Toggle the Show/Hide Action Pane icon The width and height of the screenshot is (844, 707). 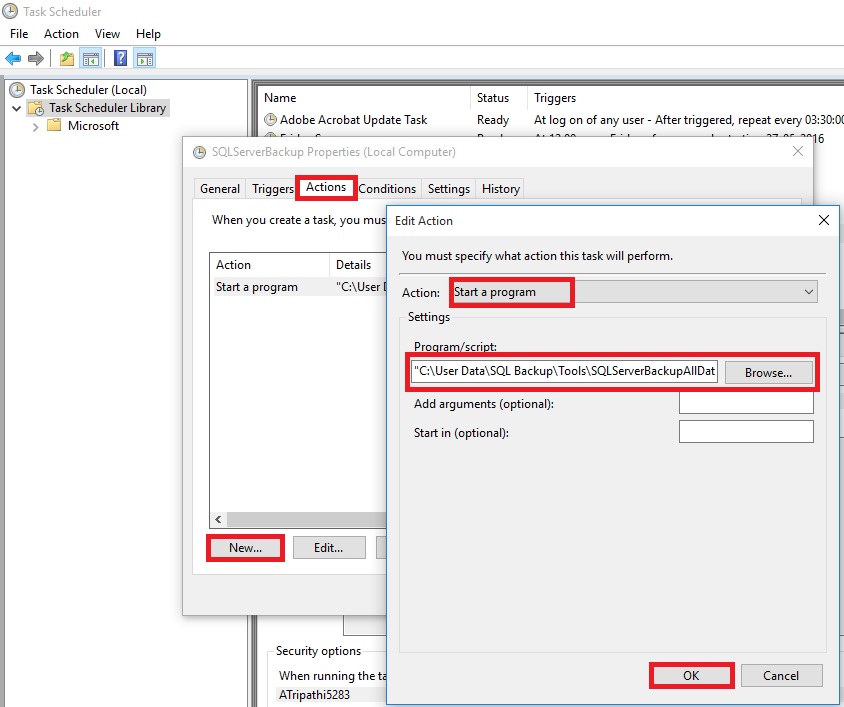[x=144, y=58]
